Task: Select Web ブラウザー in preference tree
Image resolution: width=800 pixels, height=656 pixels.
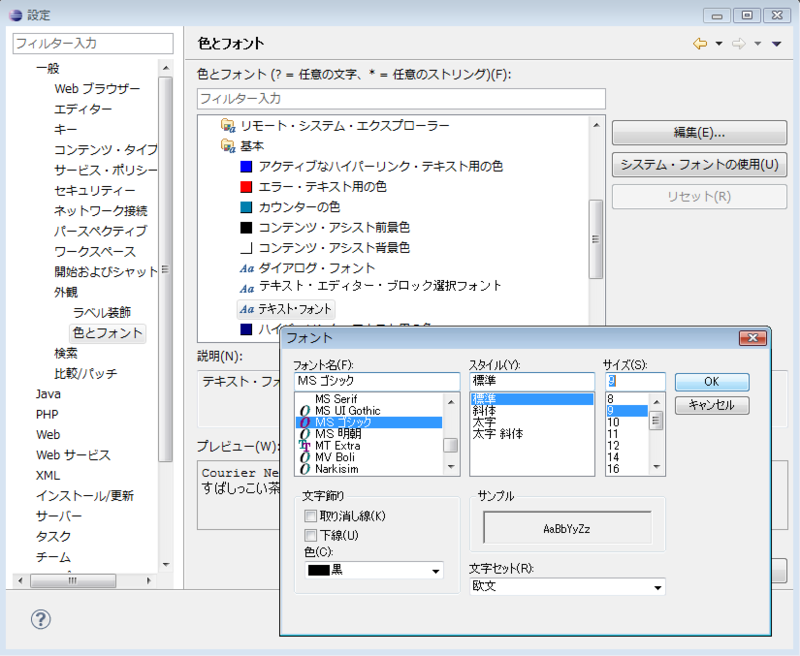Action: point(97,89)
